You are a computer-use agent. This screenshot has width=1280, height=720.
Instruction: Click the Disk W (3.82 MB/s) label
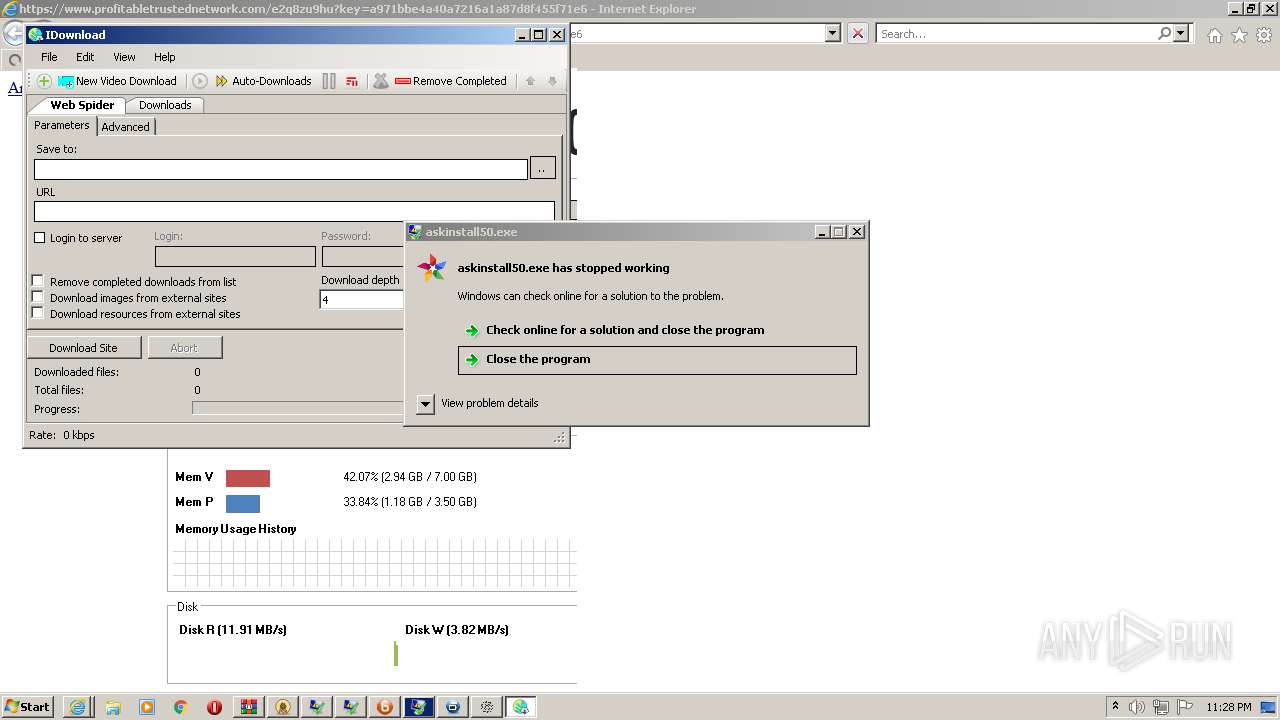[457, 630]
